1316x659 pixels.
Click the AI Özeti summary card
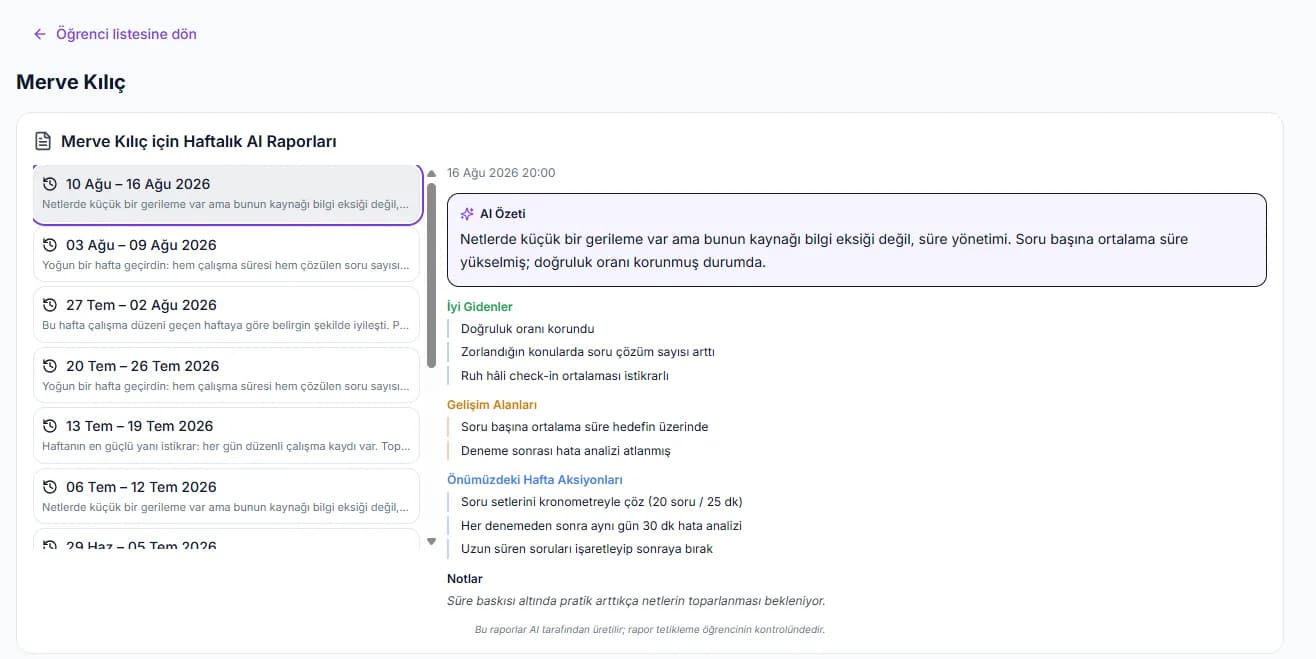(857, 240)
